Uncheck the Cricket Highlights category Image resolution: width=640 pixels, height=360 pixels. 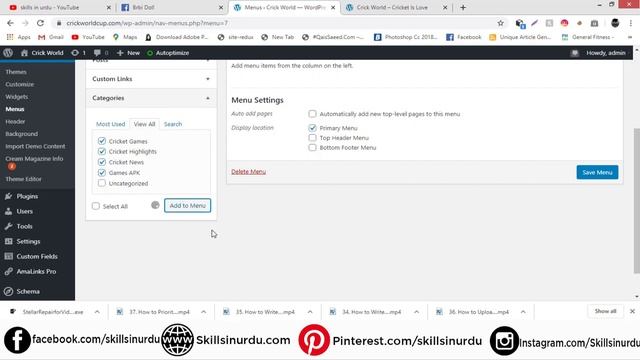click(102, 151)
